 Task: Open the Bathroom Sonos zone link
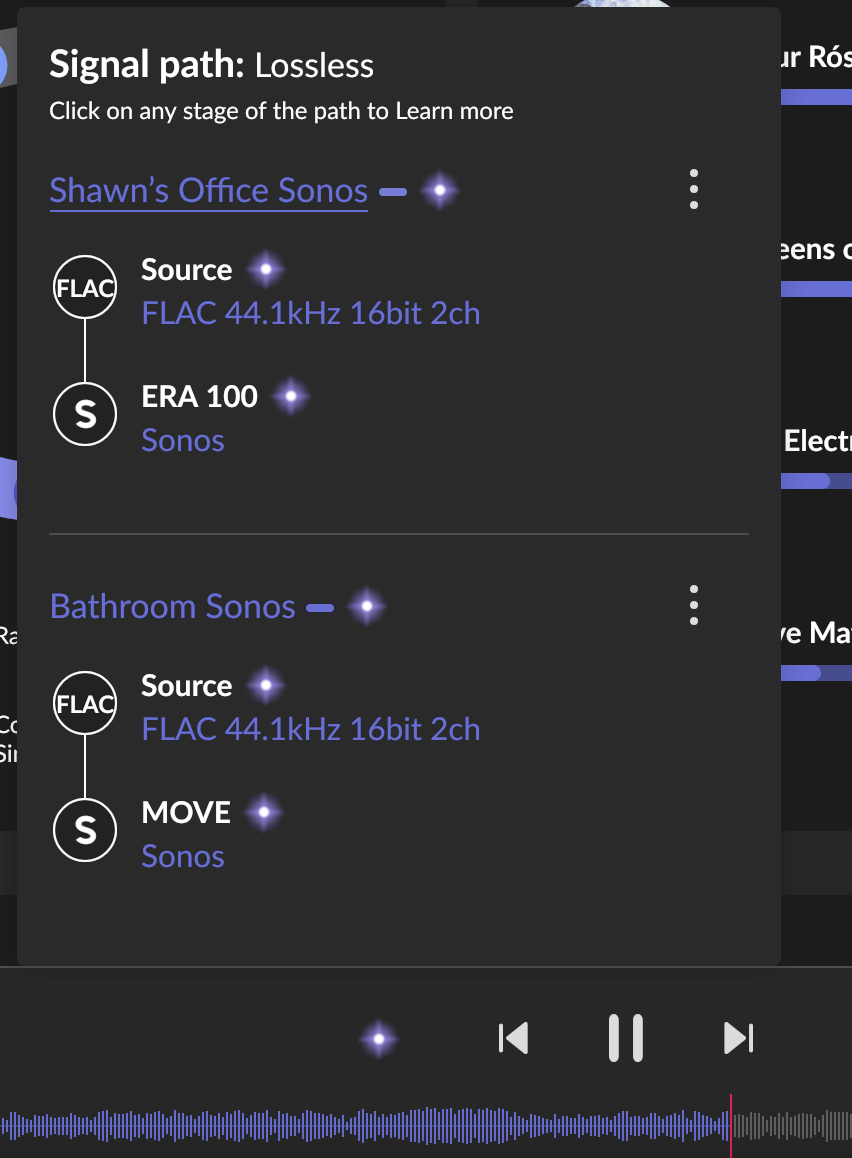point(173,606)
